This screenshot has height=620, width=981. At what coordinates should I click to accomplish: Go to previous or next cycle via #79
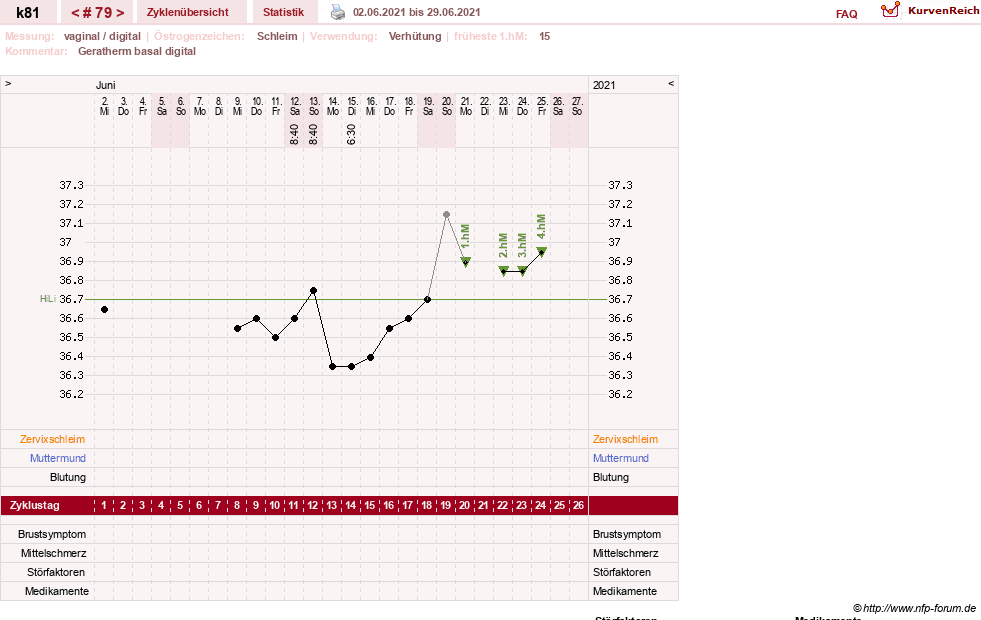98,13
